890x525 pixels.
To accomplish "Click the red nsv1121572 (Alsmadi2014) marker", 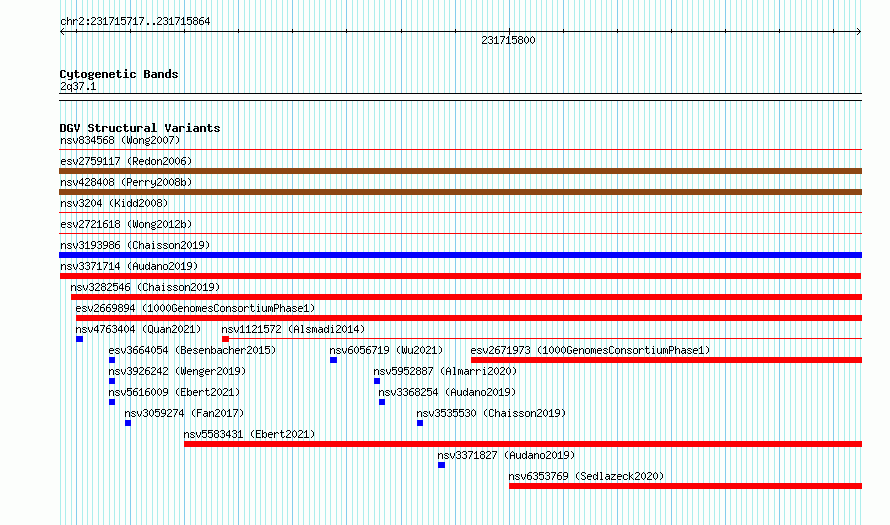I will click(x=225, y=339).
